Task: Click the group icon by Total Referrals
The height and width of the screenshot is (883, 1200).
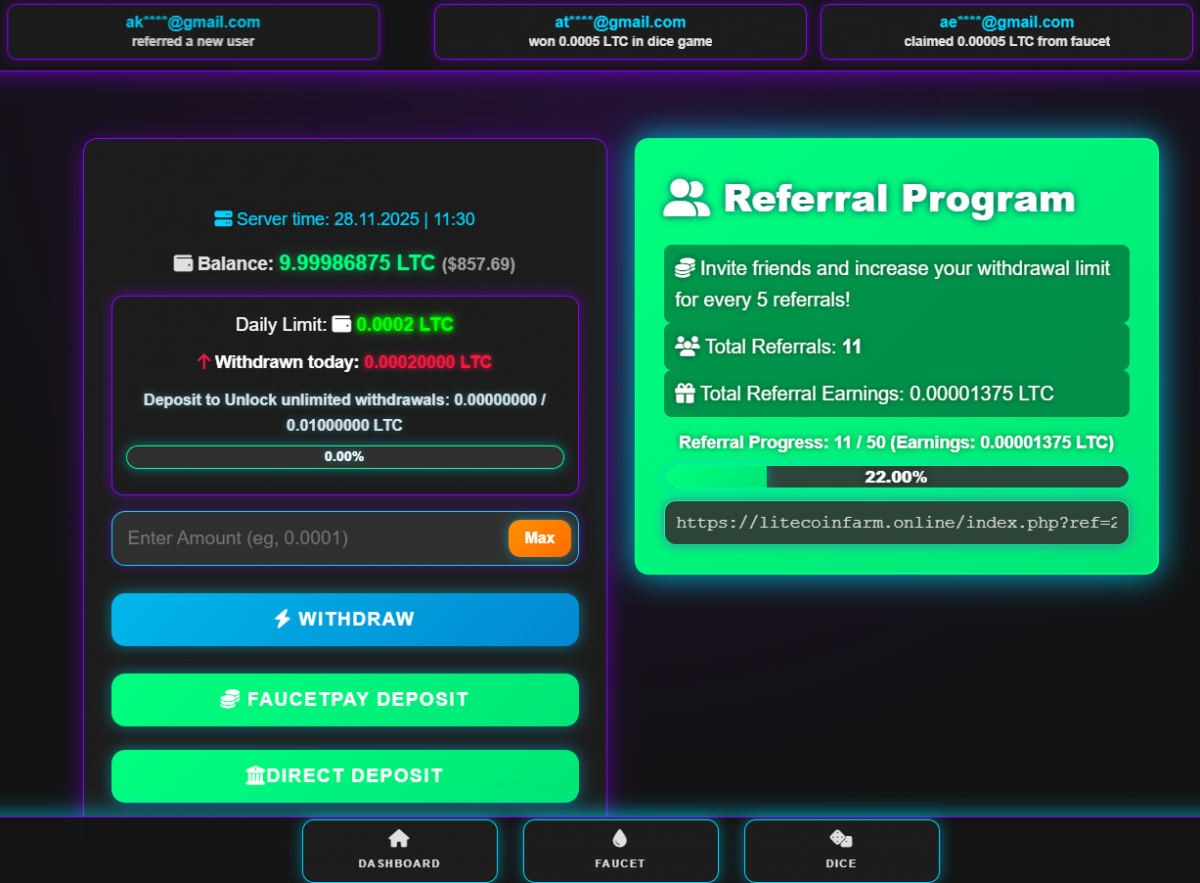Action: click(x=687, y=346)
